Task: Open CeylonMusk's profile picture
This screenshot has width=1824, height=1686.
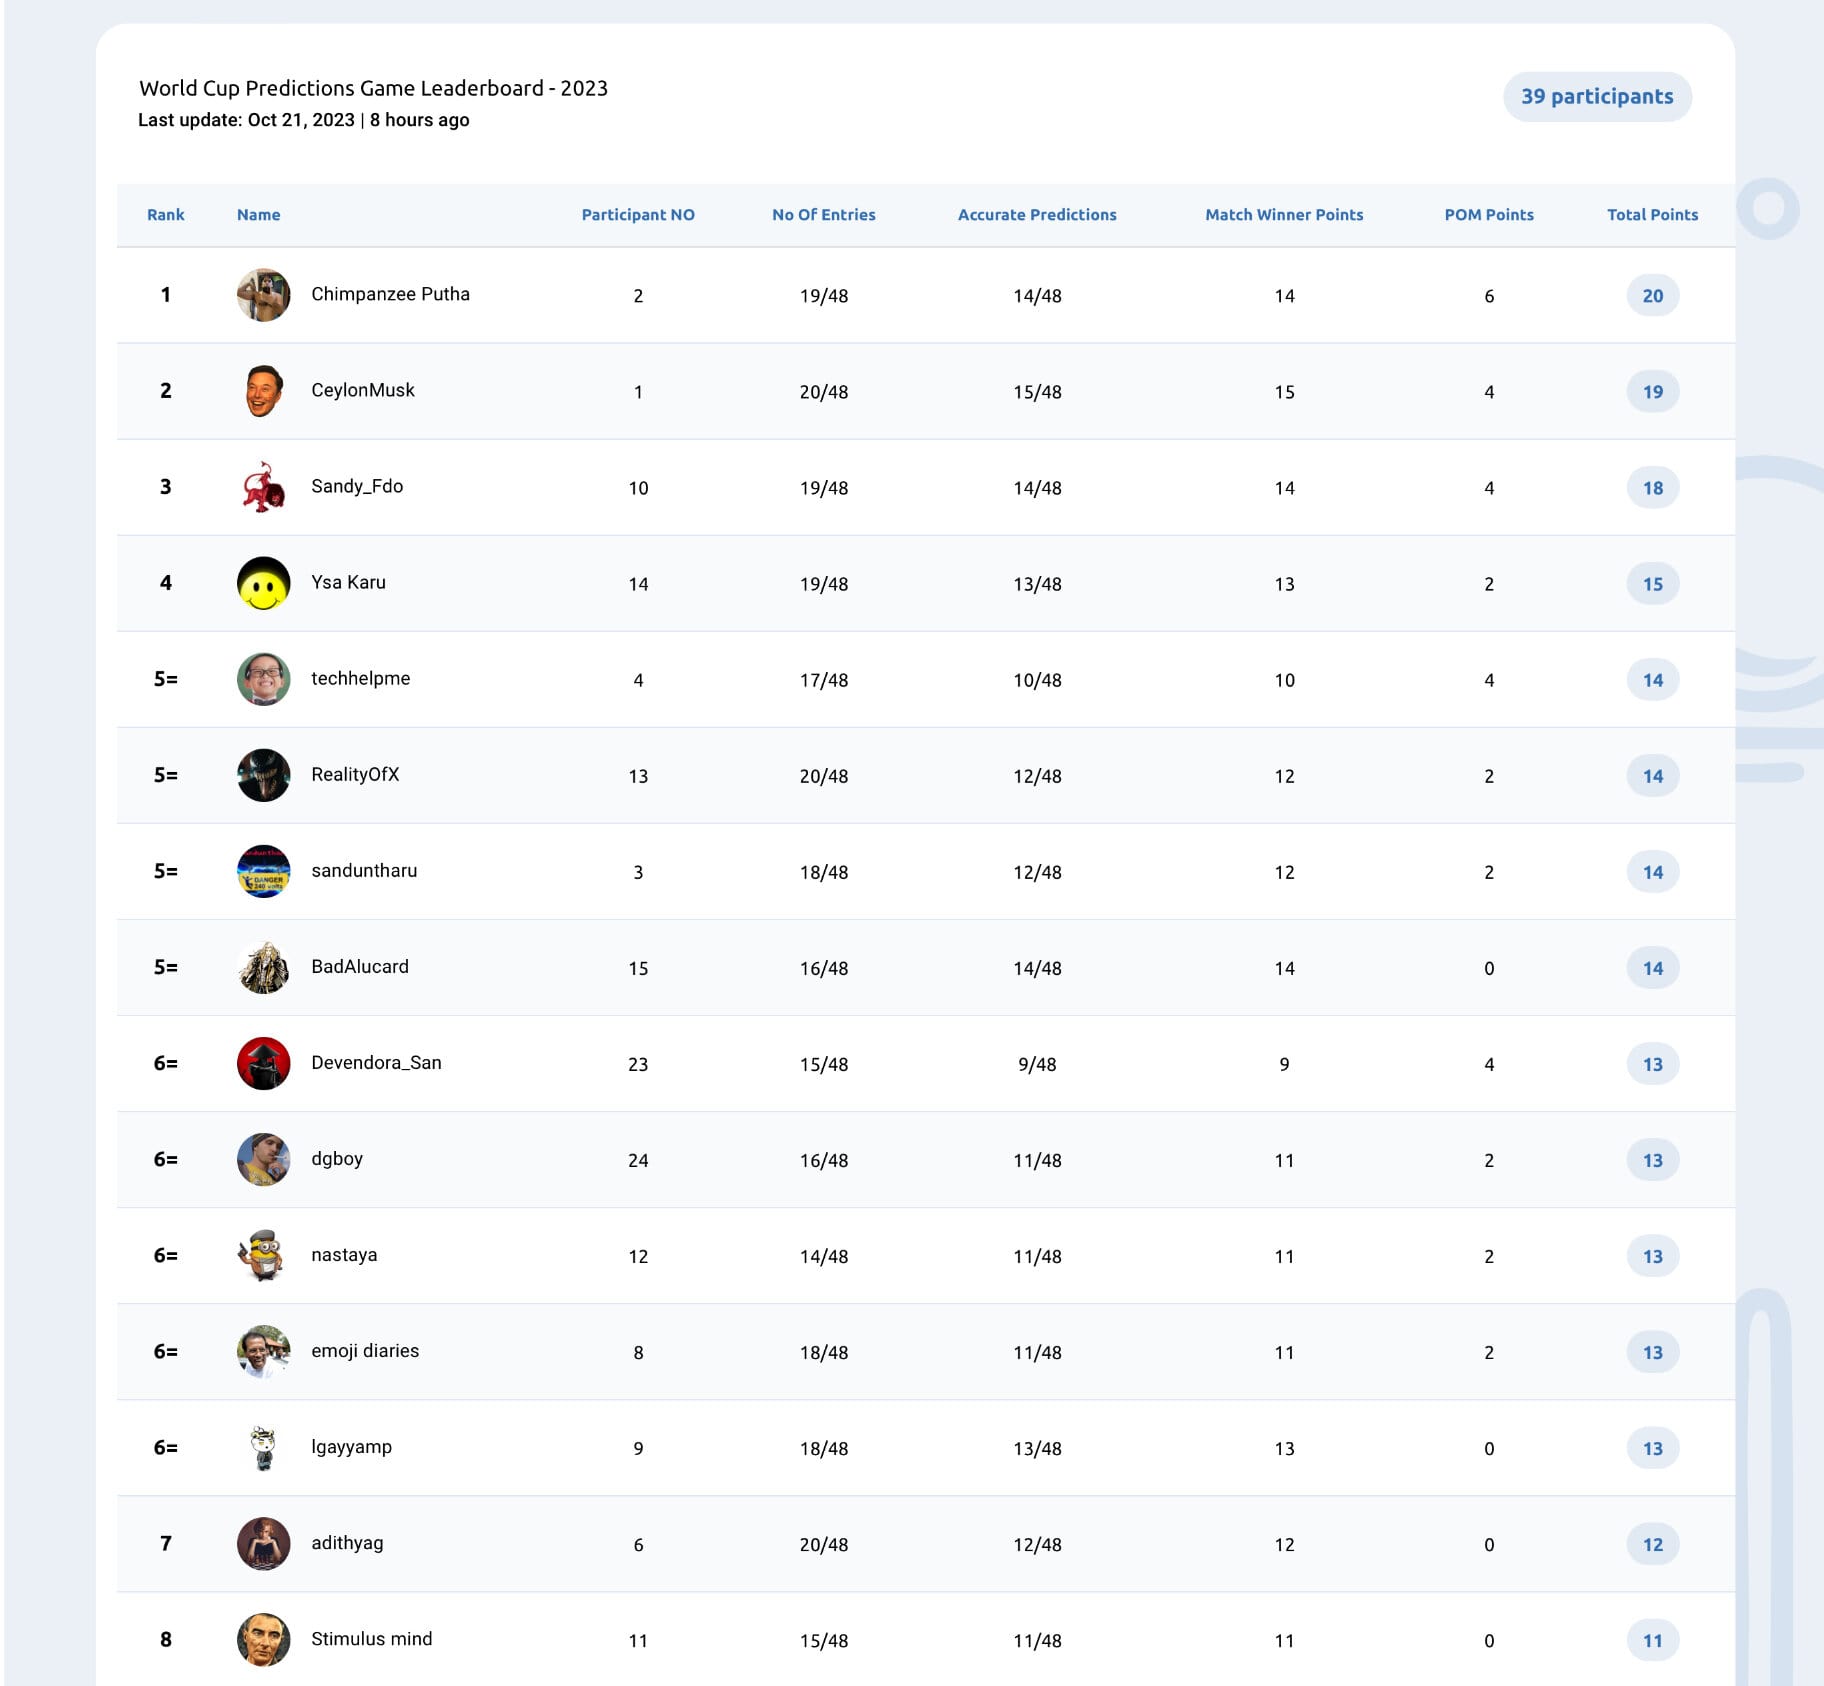Action: click(x=264, y=391)
